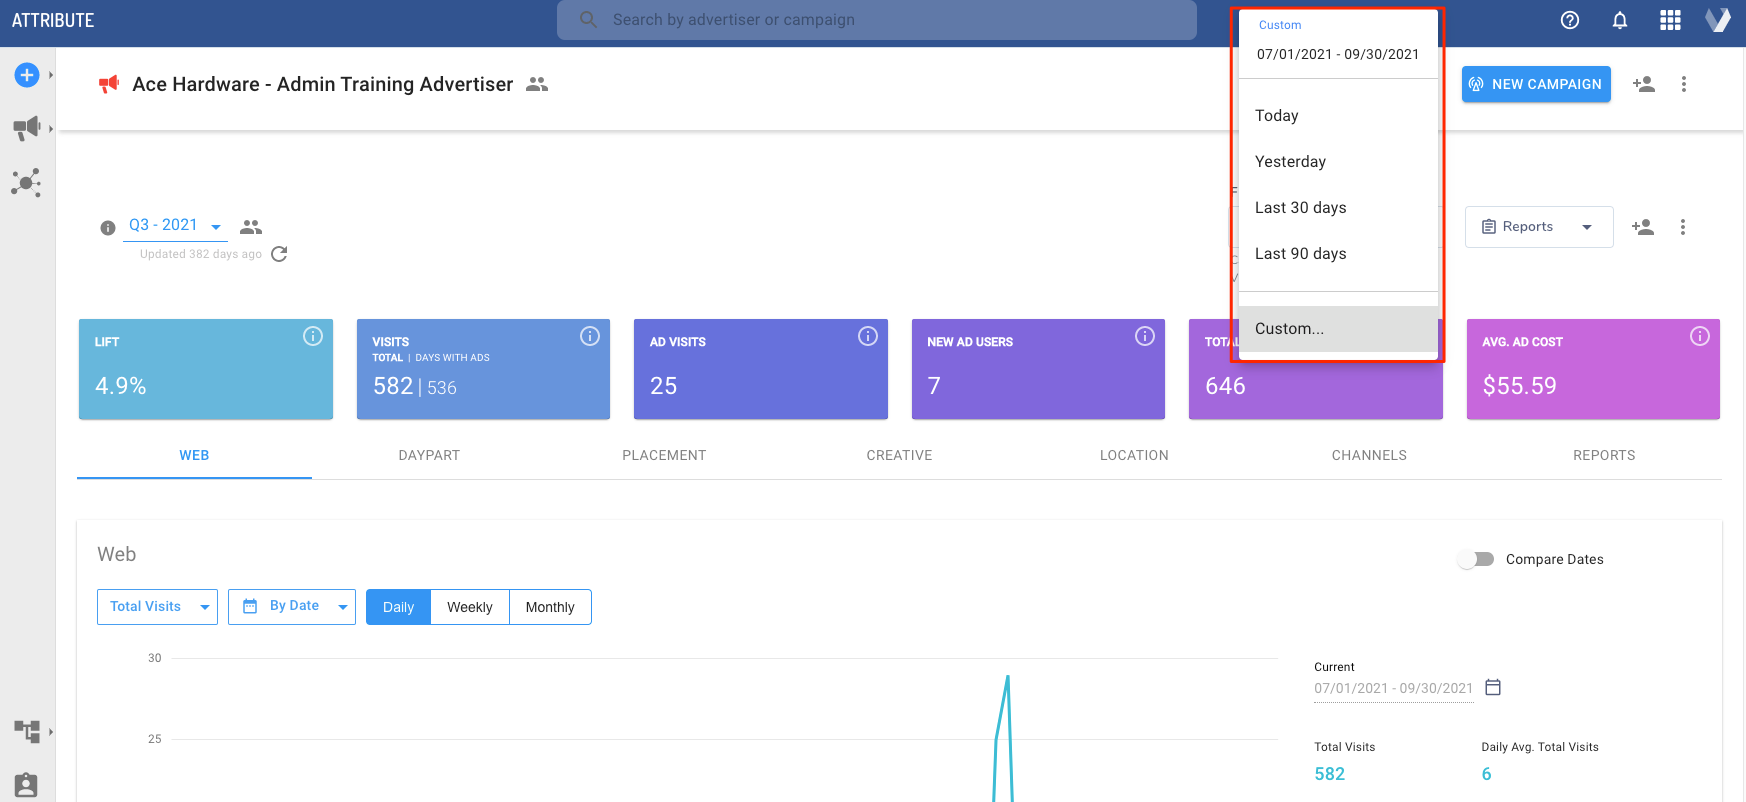Switch to the Placement tab
1746x802 pixels.
pos(664,455)
